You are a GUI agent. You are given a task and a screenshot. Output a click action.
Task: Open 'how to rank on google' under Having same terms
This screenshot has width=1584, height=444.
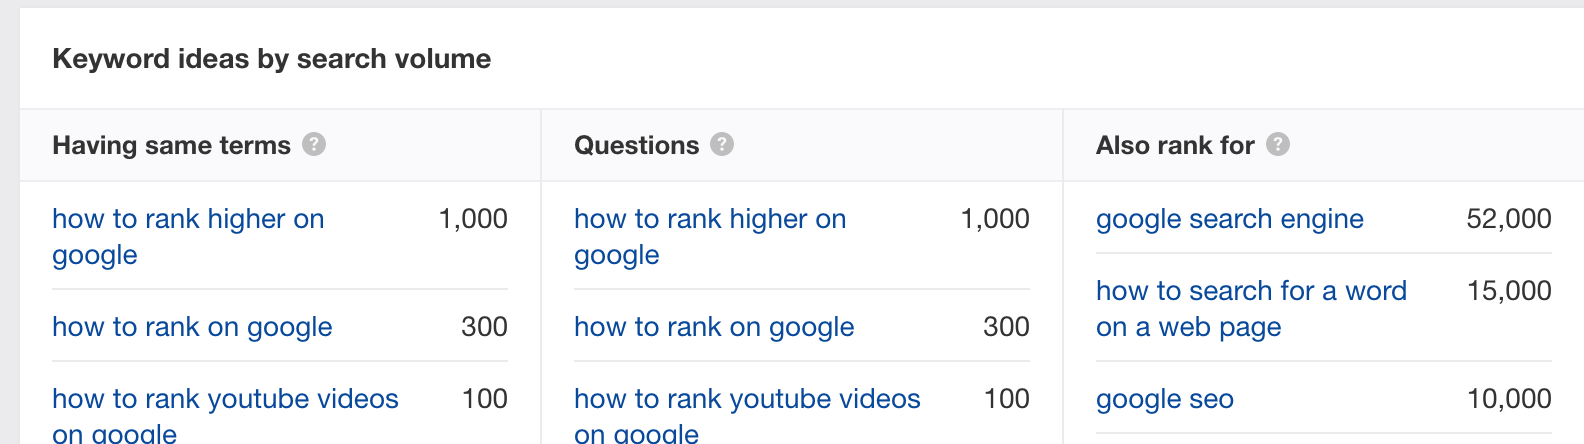tap(192, 327)
